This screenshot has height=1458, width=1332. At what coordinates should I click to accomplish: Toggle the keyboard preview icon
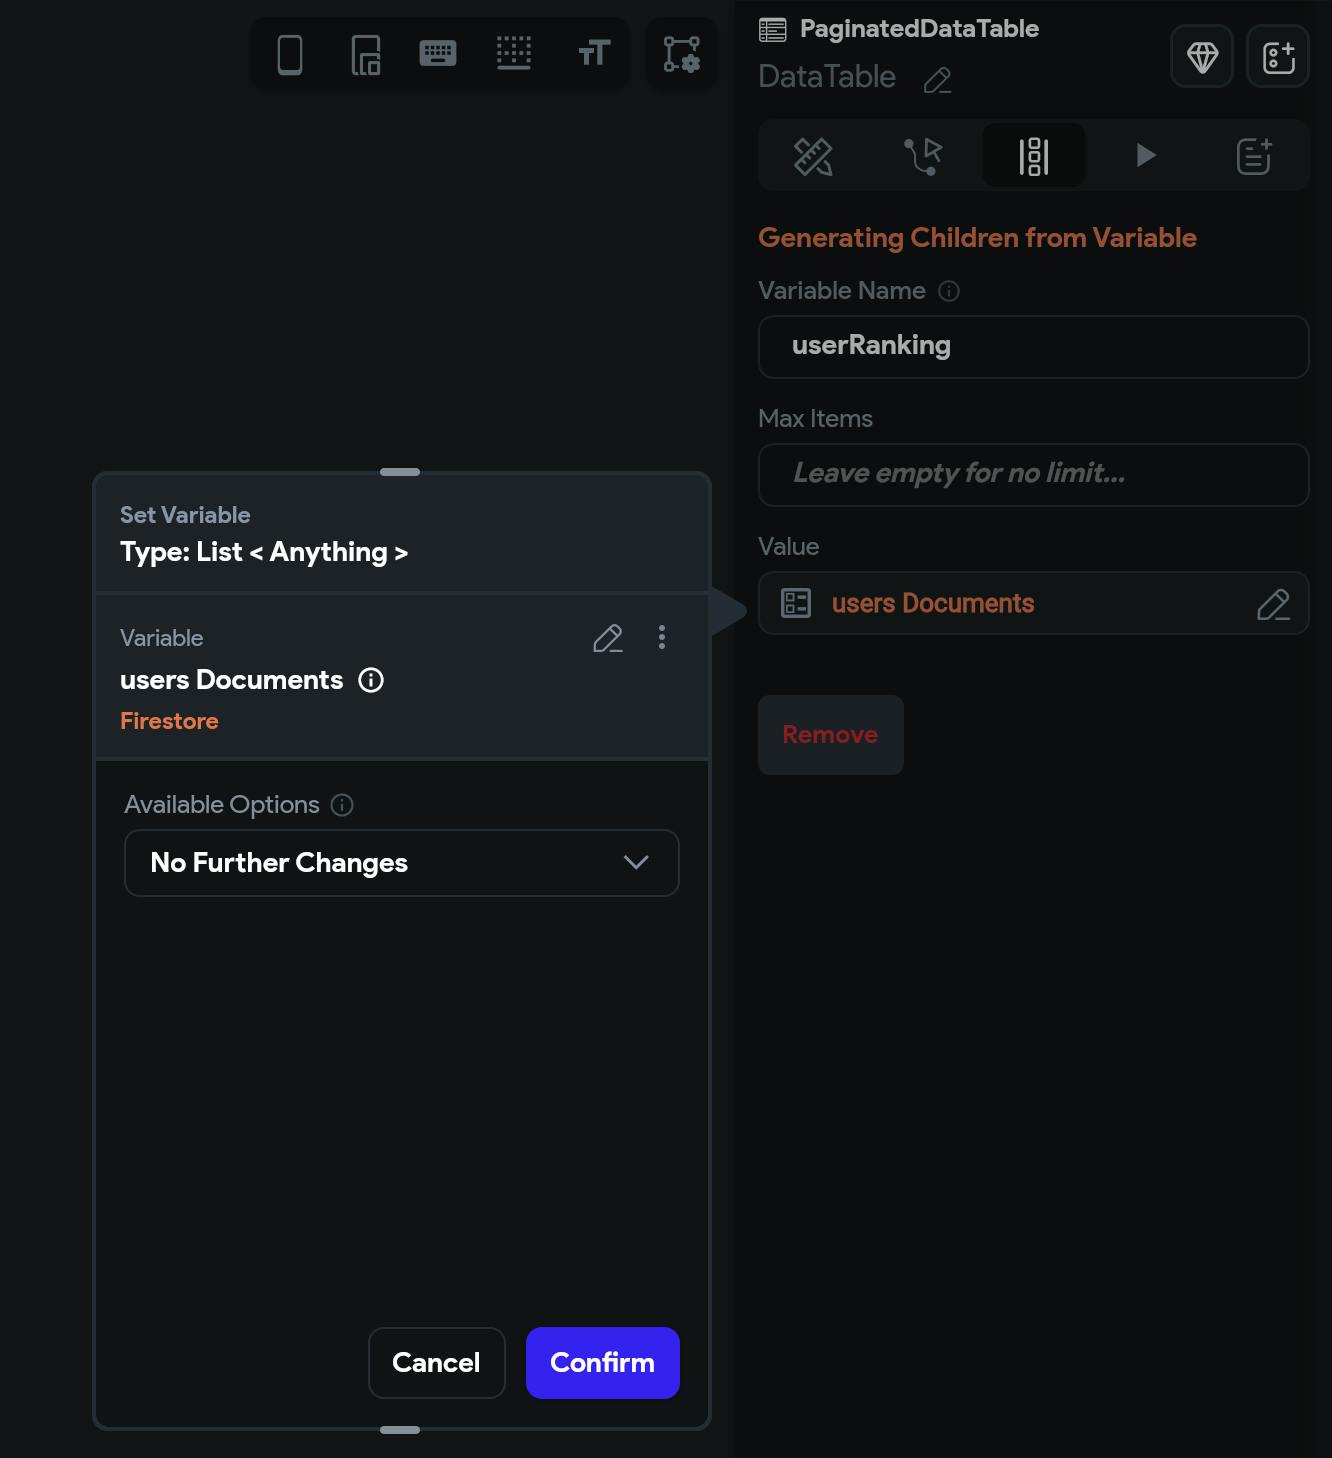(x=438, y=54)
